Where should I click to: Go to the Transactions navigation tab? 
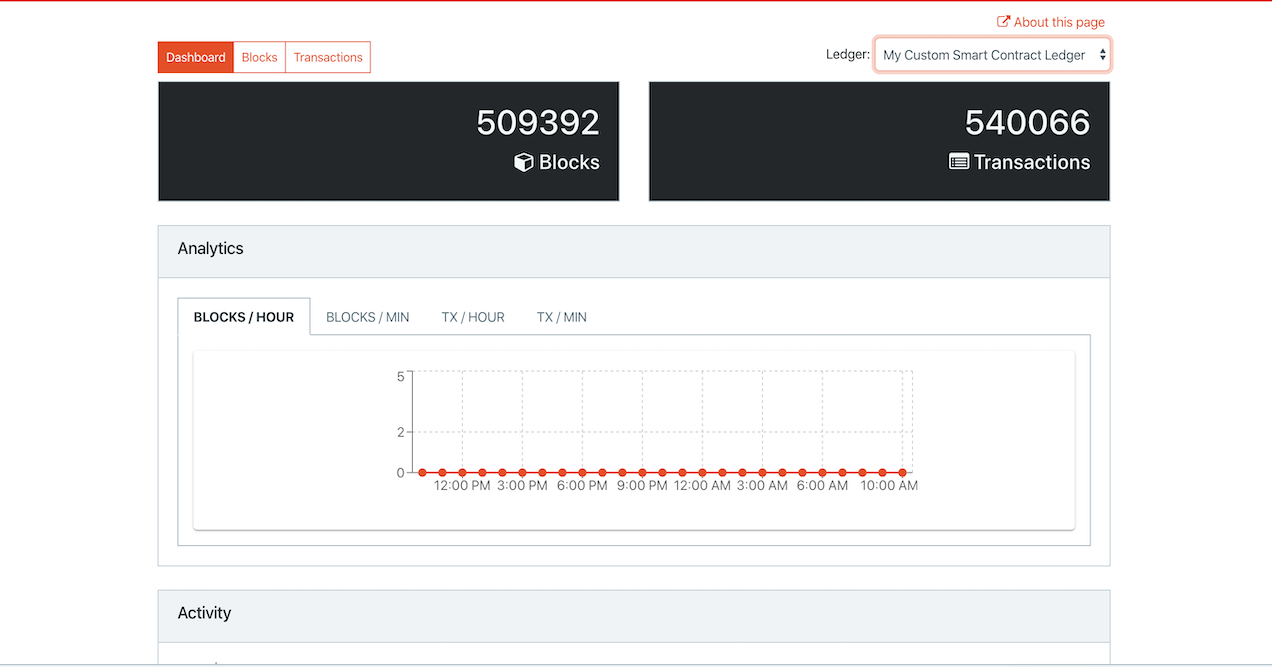(x=328, y=57)
